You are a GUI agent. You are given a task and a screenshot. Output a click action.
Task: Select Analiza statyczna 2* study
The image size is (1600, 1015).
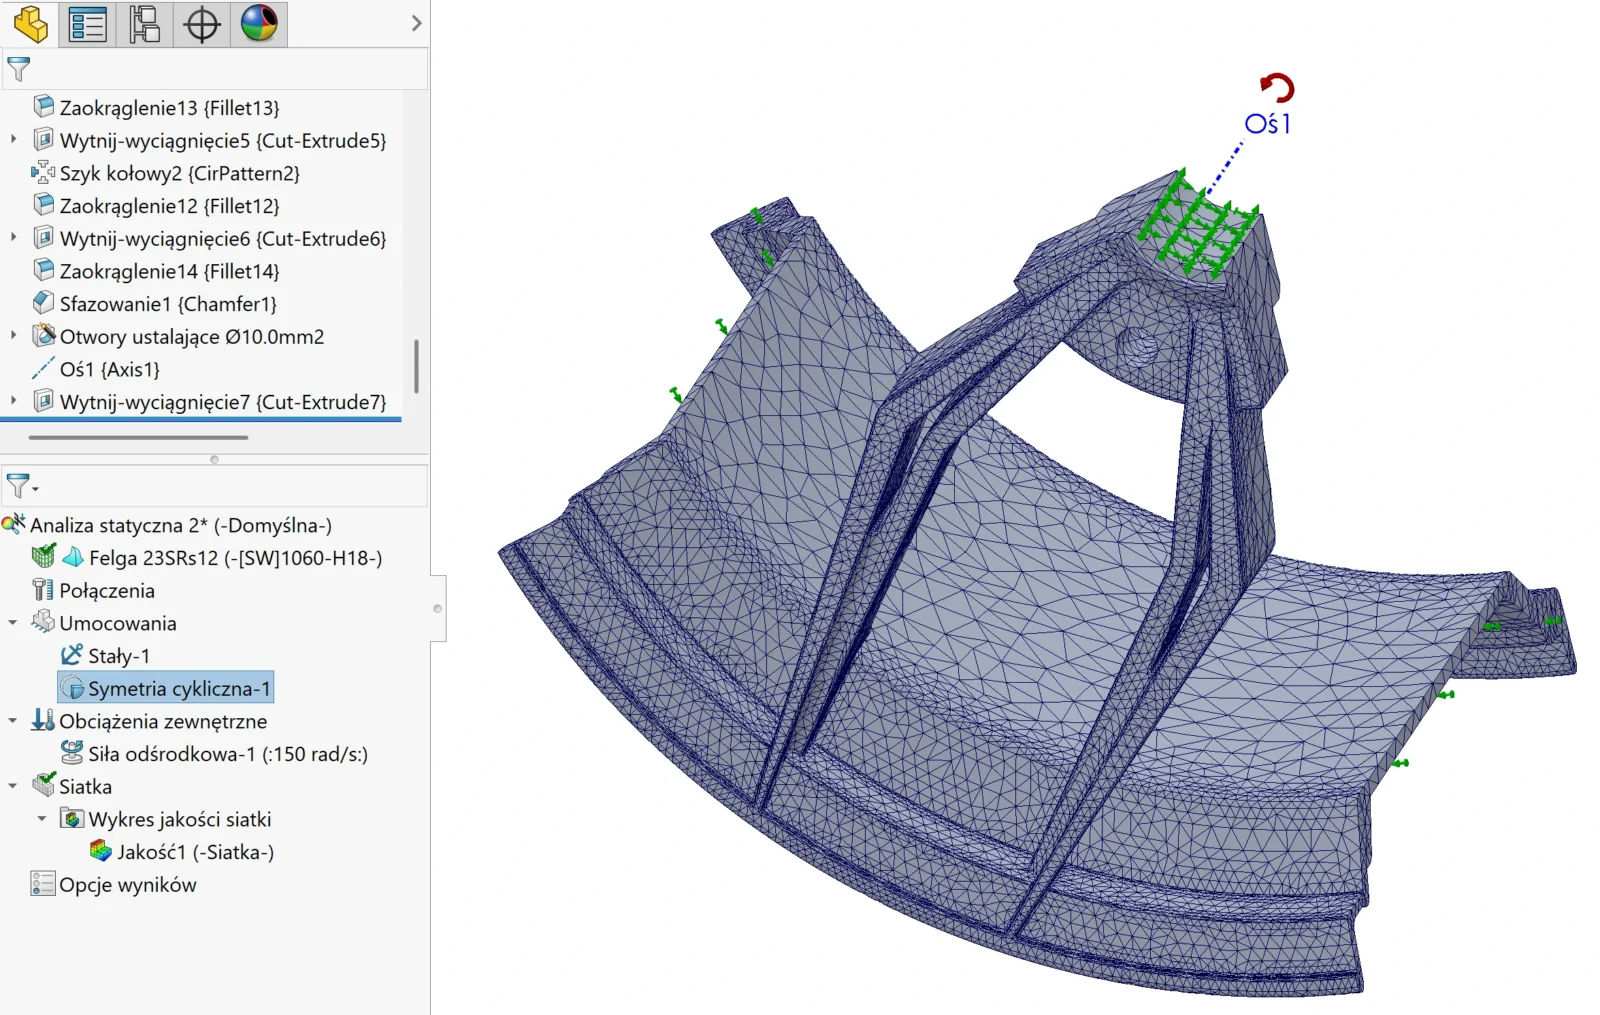point(180,525)
